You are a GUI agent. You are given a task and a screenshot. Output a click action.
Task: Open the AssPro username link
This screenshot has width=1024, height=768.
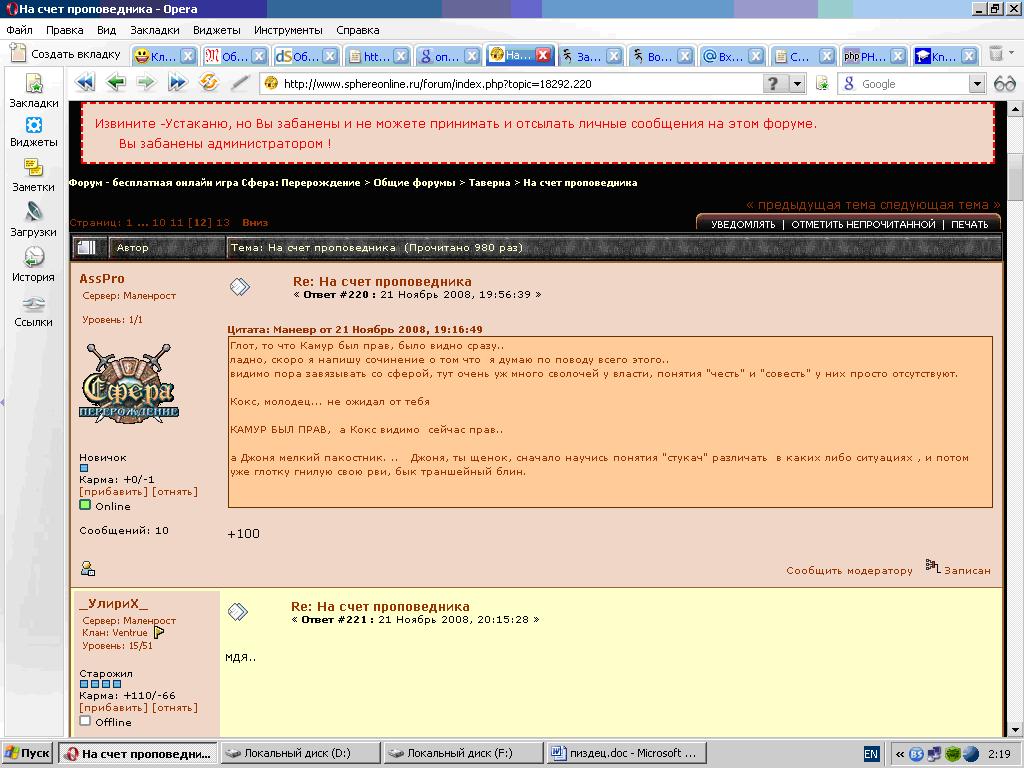click(102, 279)
